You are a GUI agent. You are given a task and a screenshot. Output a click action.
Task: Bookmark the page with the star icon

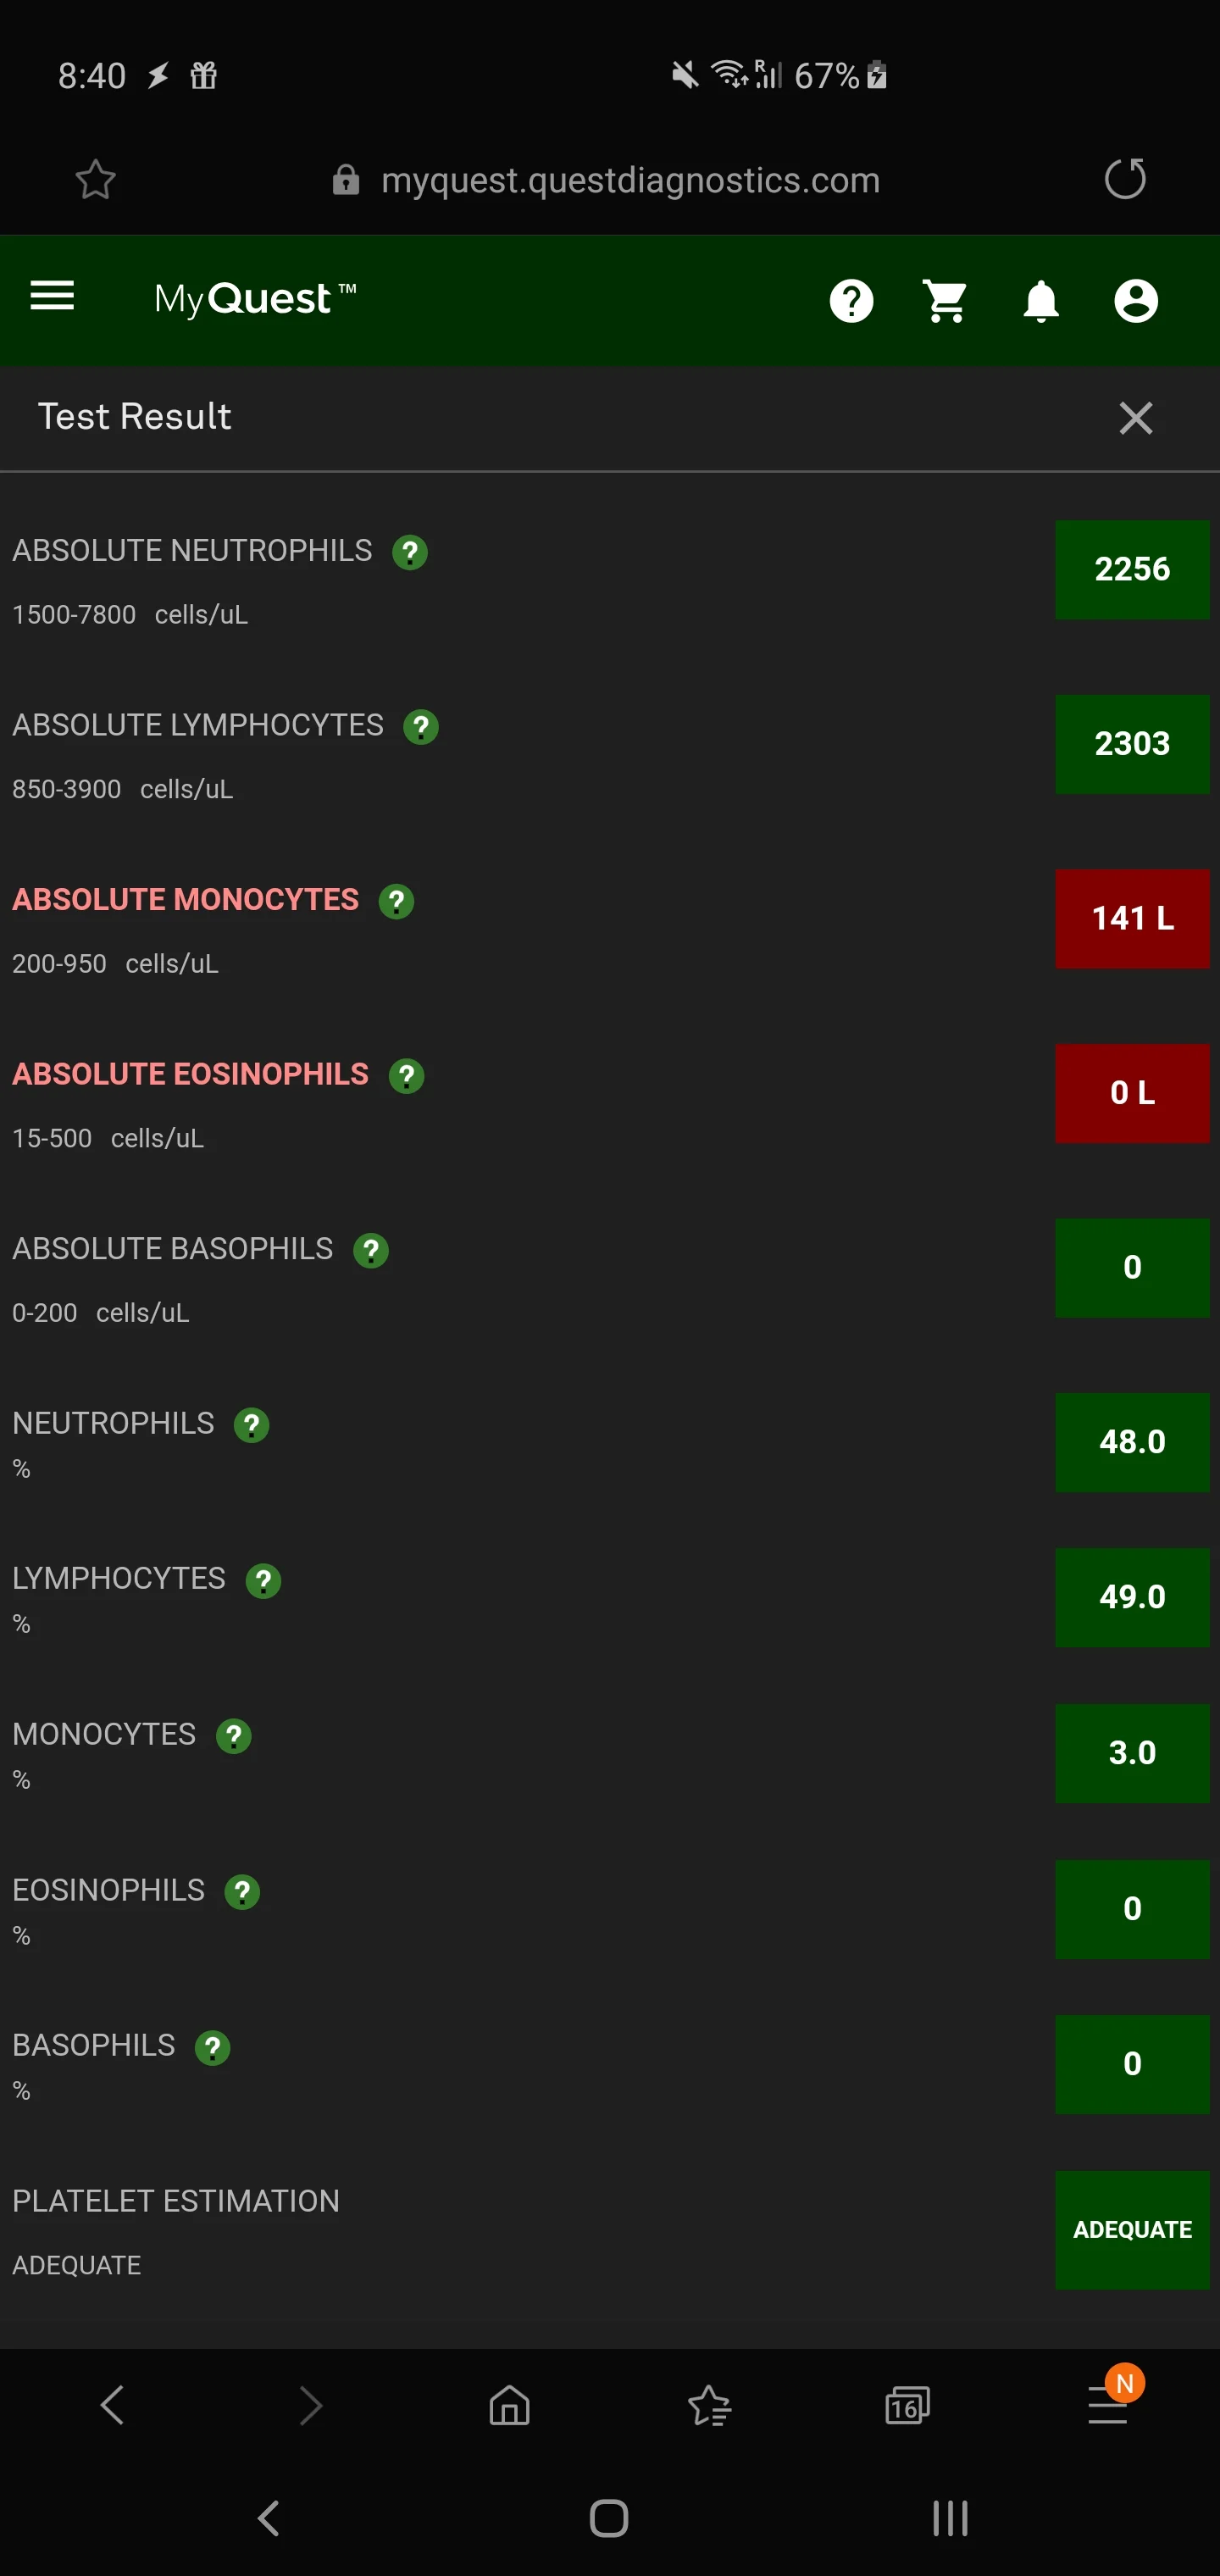96,180
